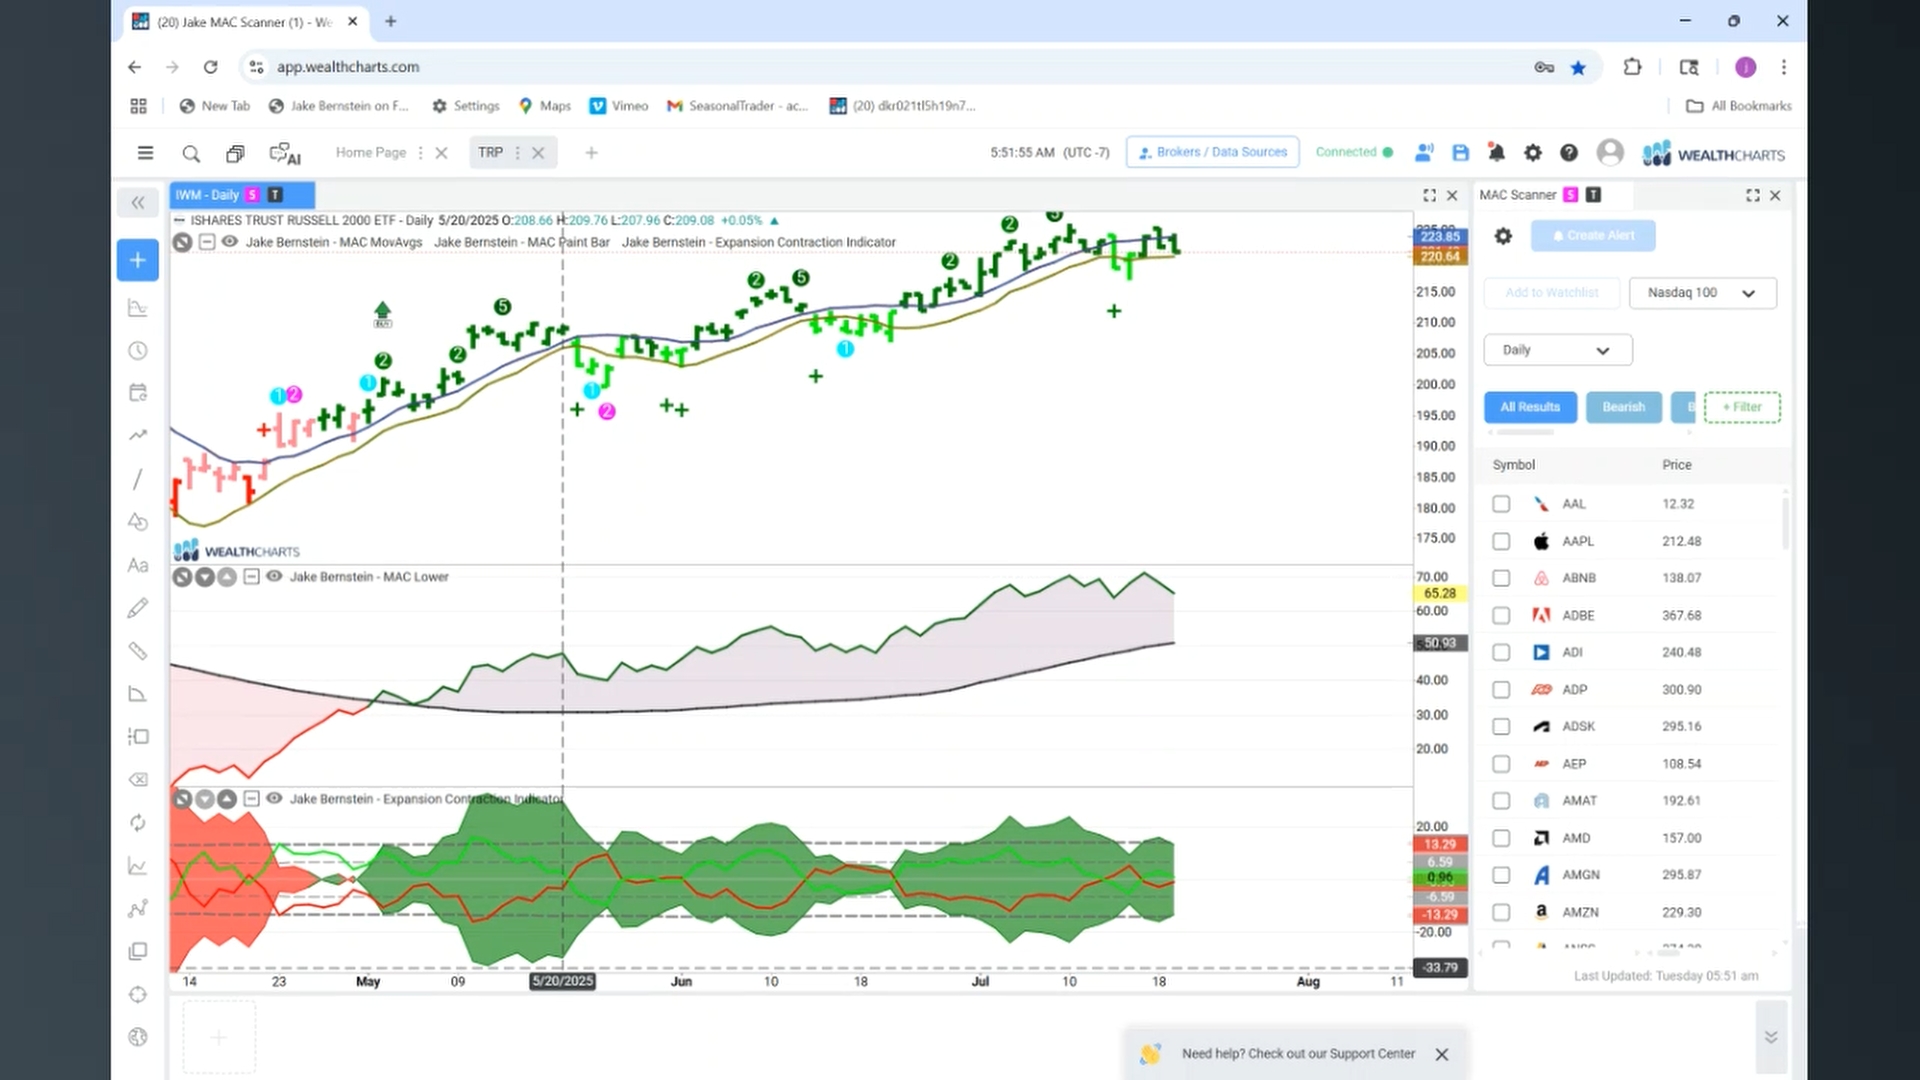1920x1080 pixels.
Task: Switch to the Home Page tab
Action: (370, 152)
